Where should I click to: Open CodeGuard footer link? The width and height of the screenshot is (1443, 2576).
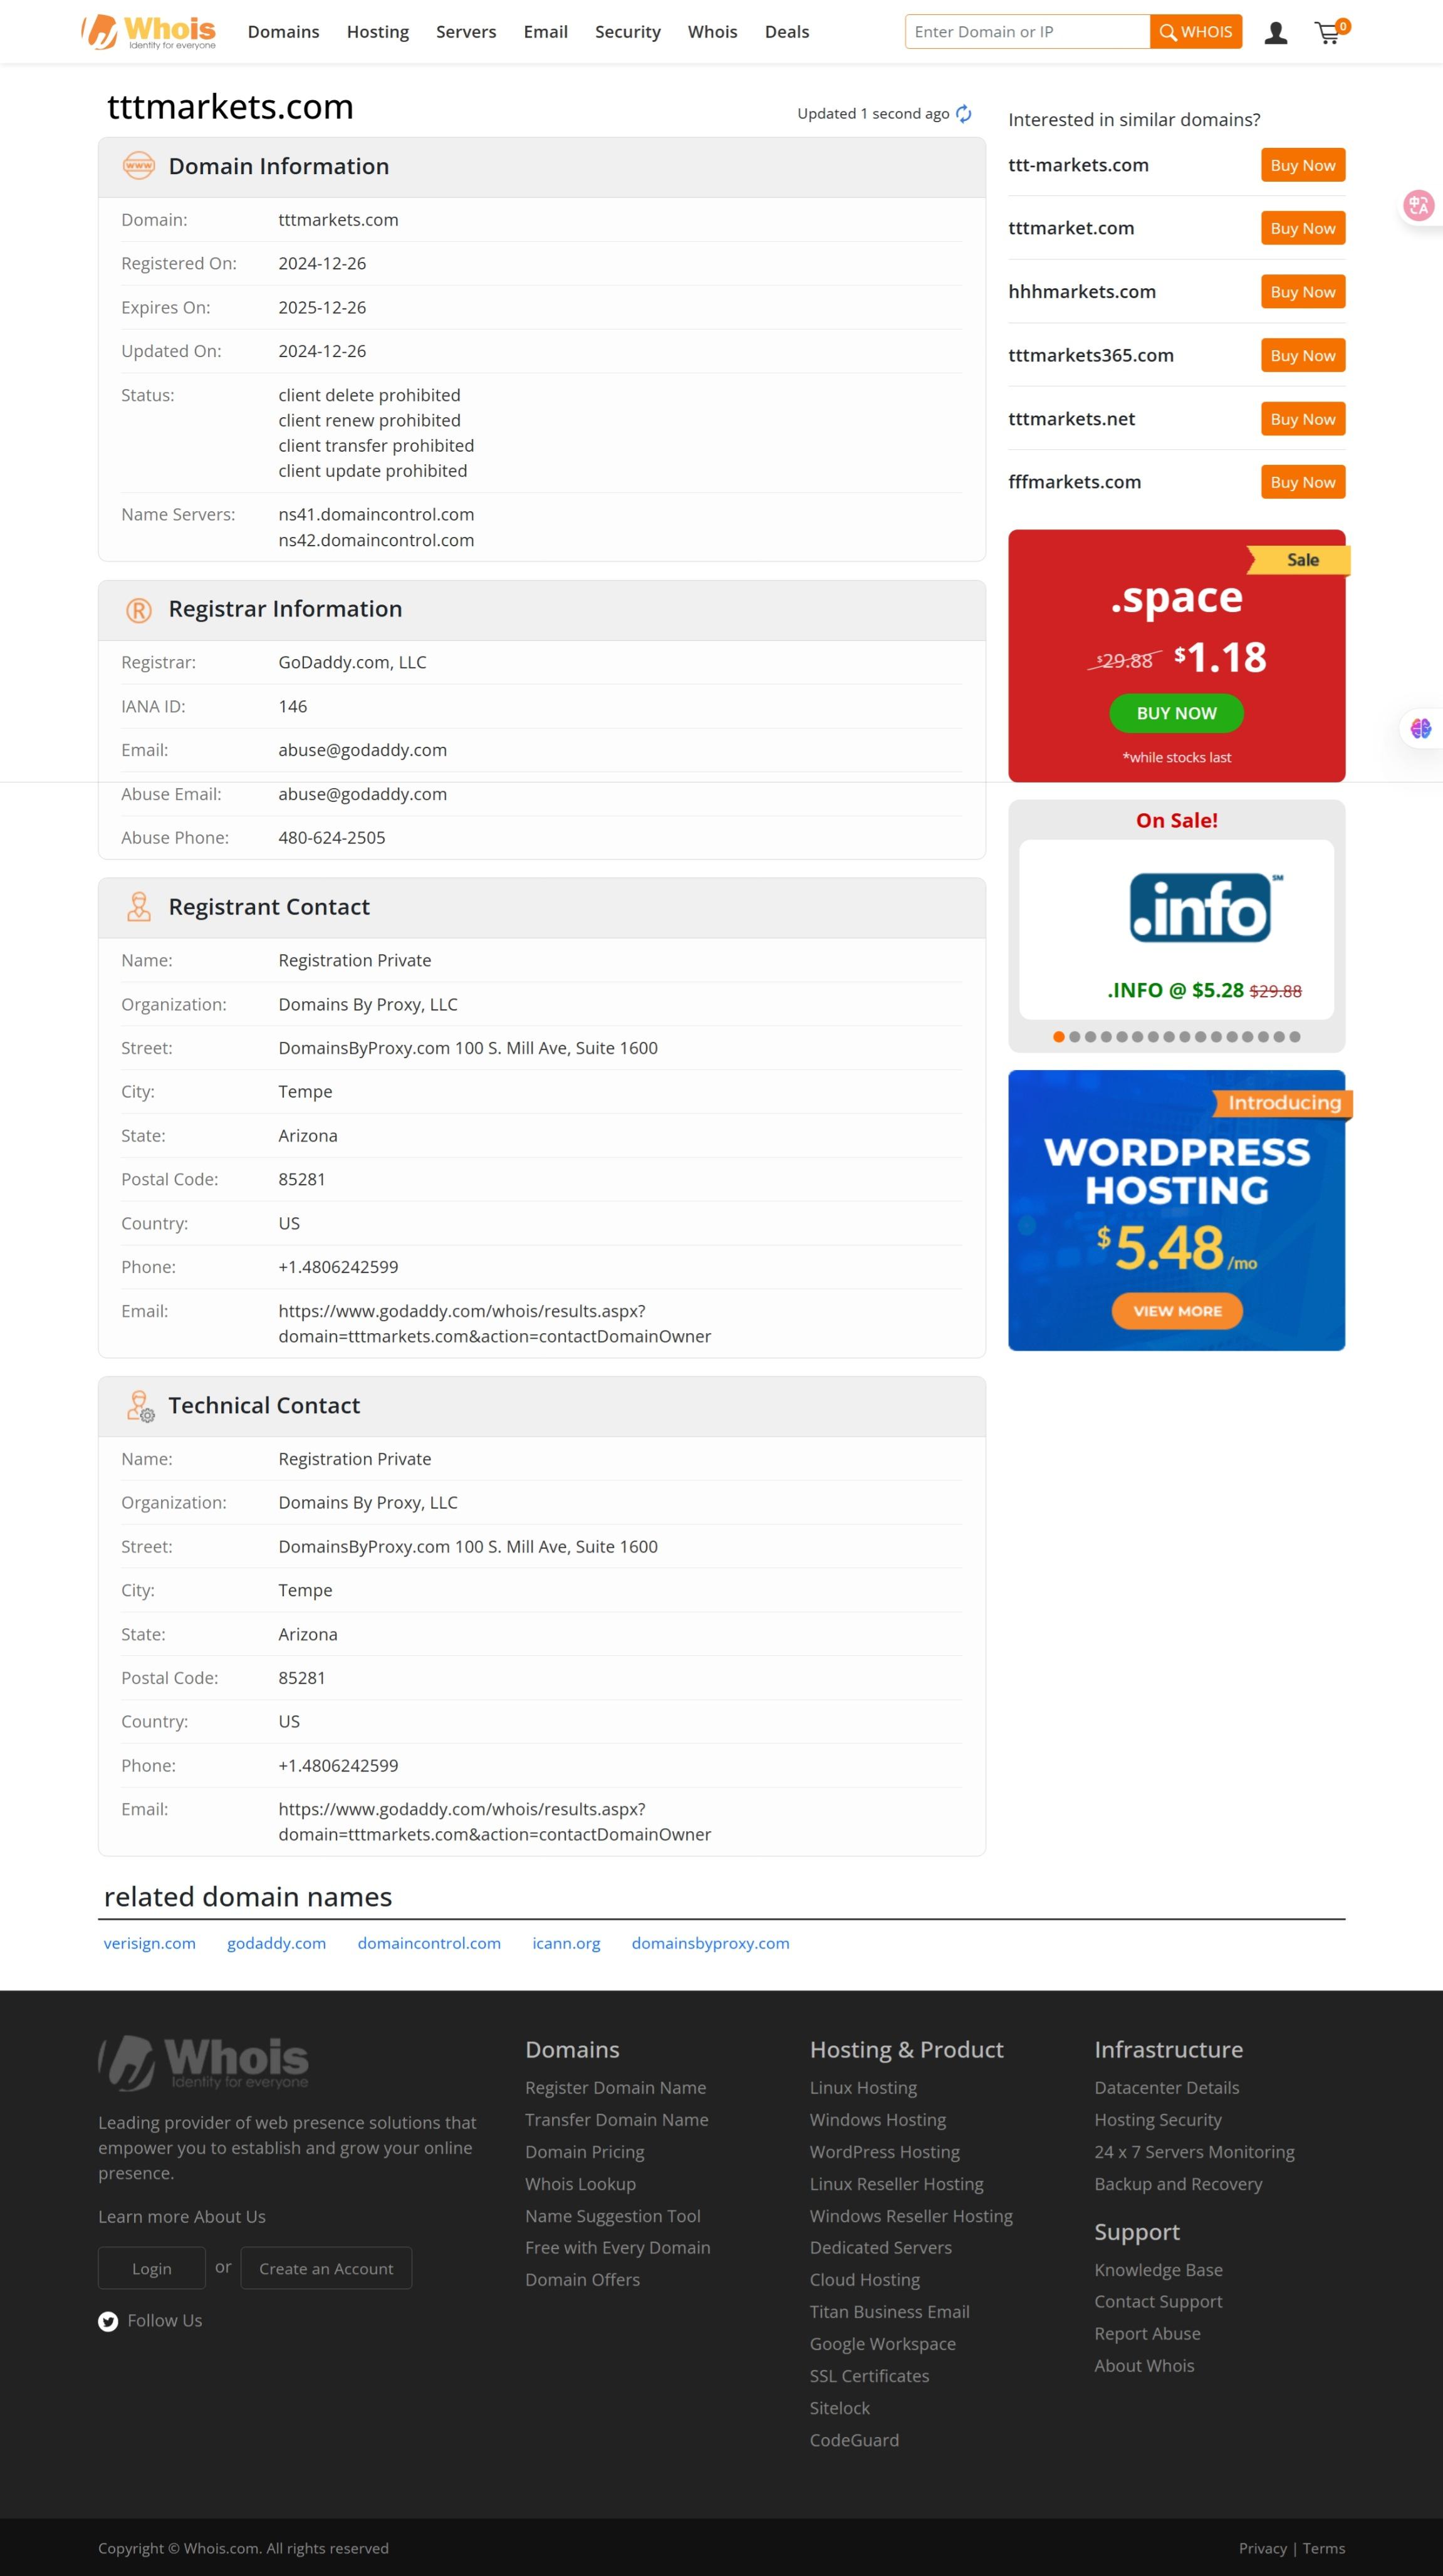pyautogui.click(x=854, y=2440)
